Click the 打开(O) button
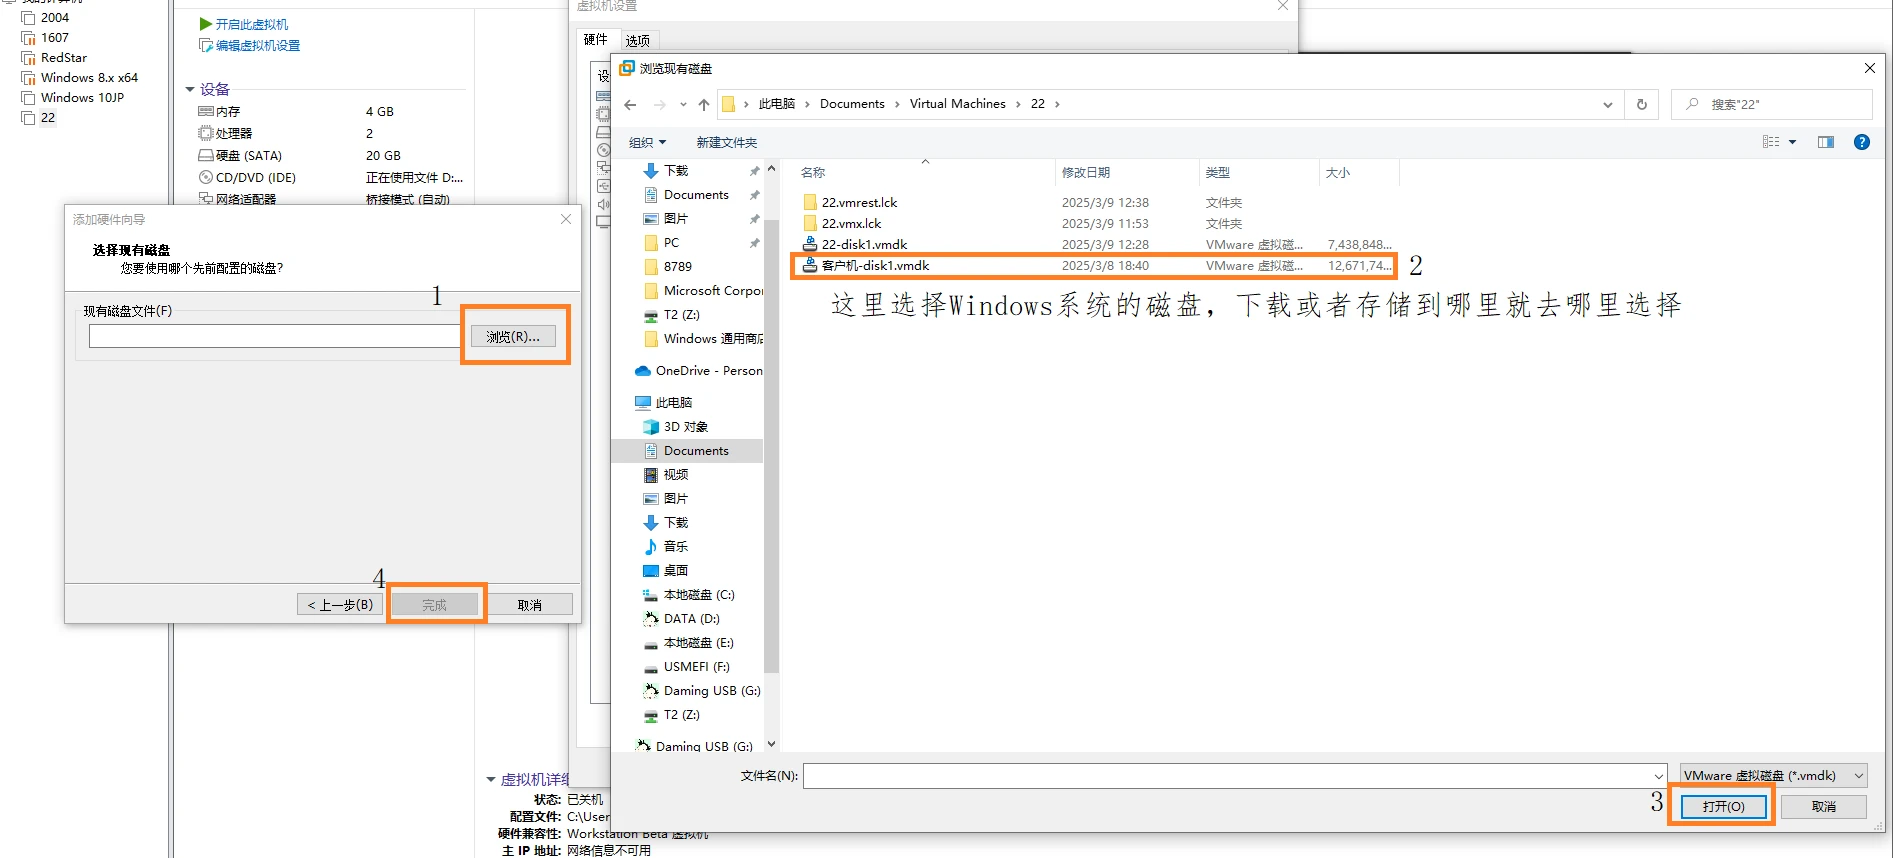 1723,806
